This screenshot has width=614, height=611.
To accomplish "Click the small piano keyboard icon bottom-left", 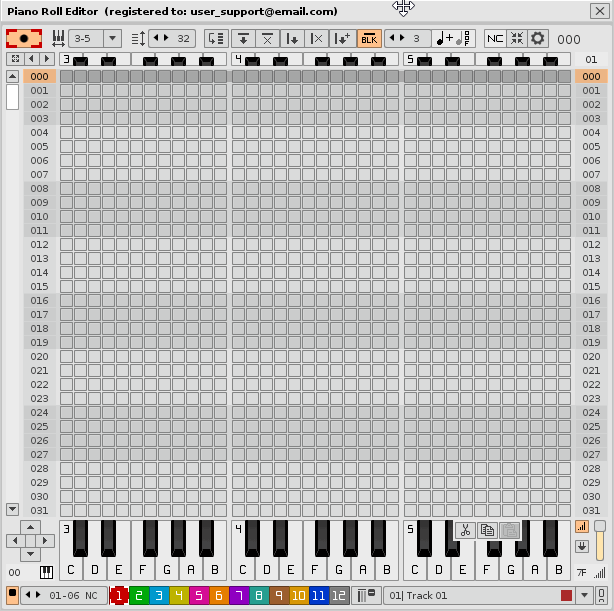I will point(46,573).
